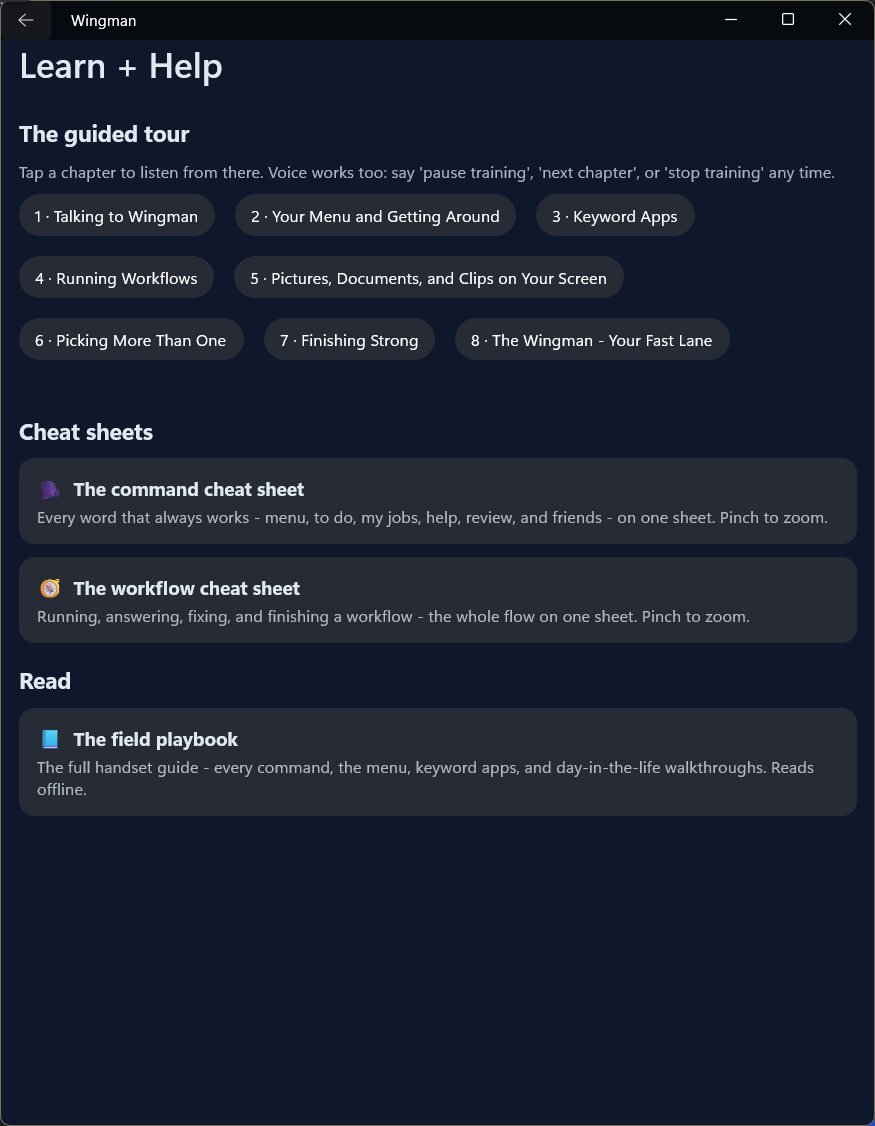Viewport: 875px width, 1126px height.
Task: Click the blue book icon on field playbook
Action: 50,740
